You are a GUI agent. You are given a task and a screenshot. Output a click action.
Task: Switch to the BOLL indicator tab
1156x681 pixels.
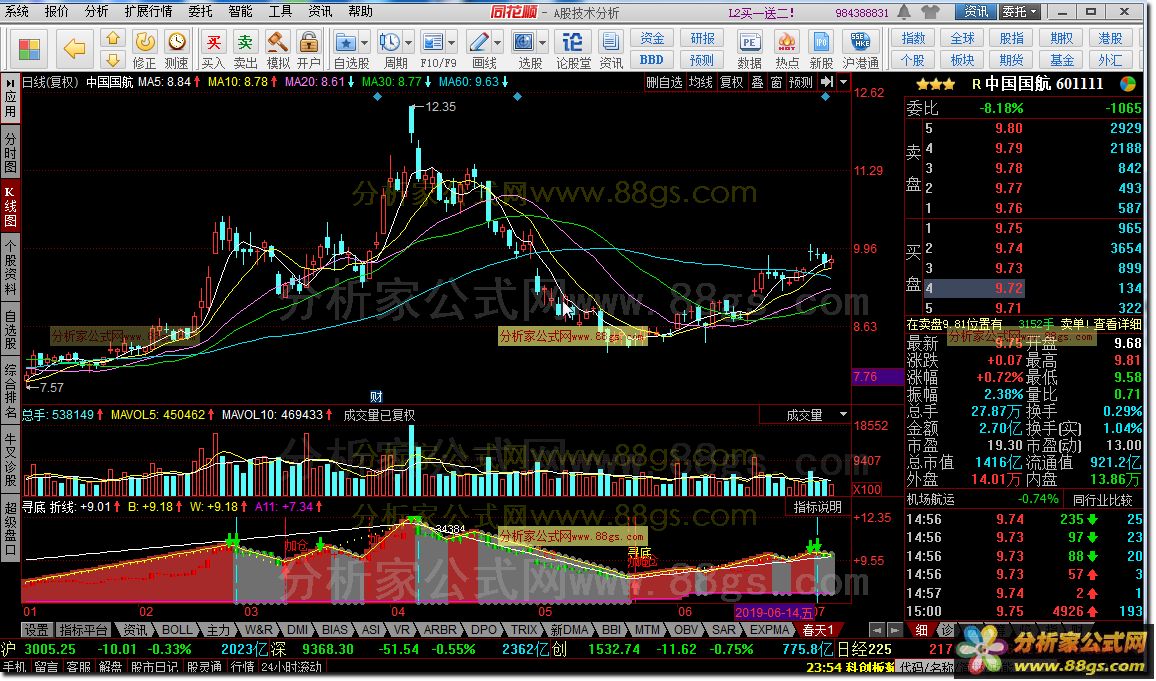coord(177,629)
